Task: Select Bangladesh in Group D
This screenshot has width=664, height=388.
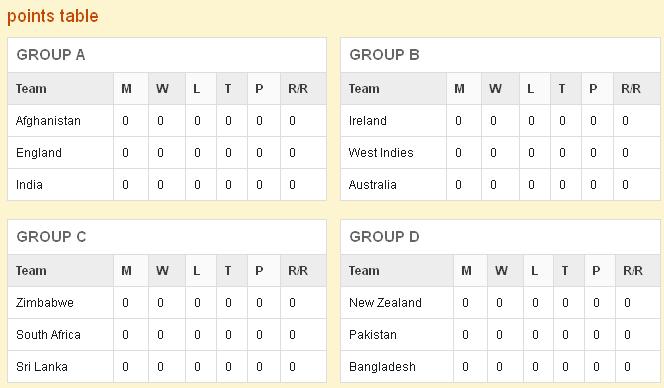Action: click(382, 367)
